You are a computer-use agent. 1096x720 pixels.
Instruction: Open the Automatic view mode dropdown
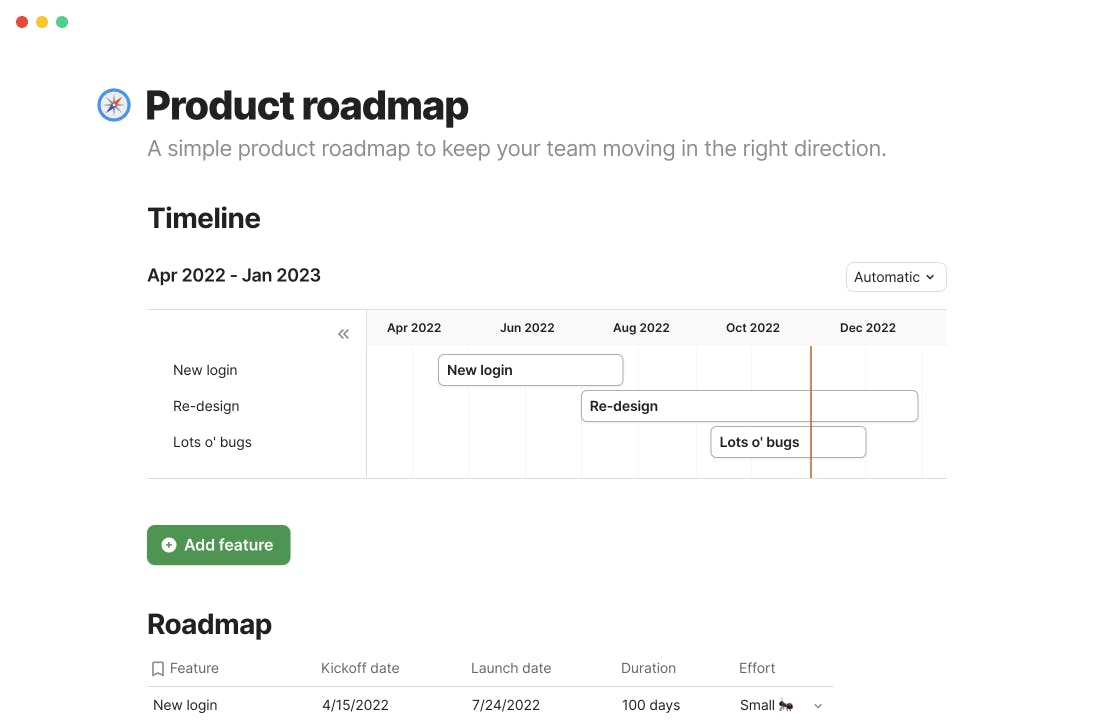(895, 277)
